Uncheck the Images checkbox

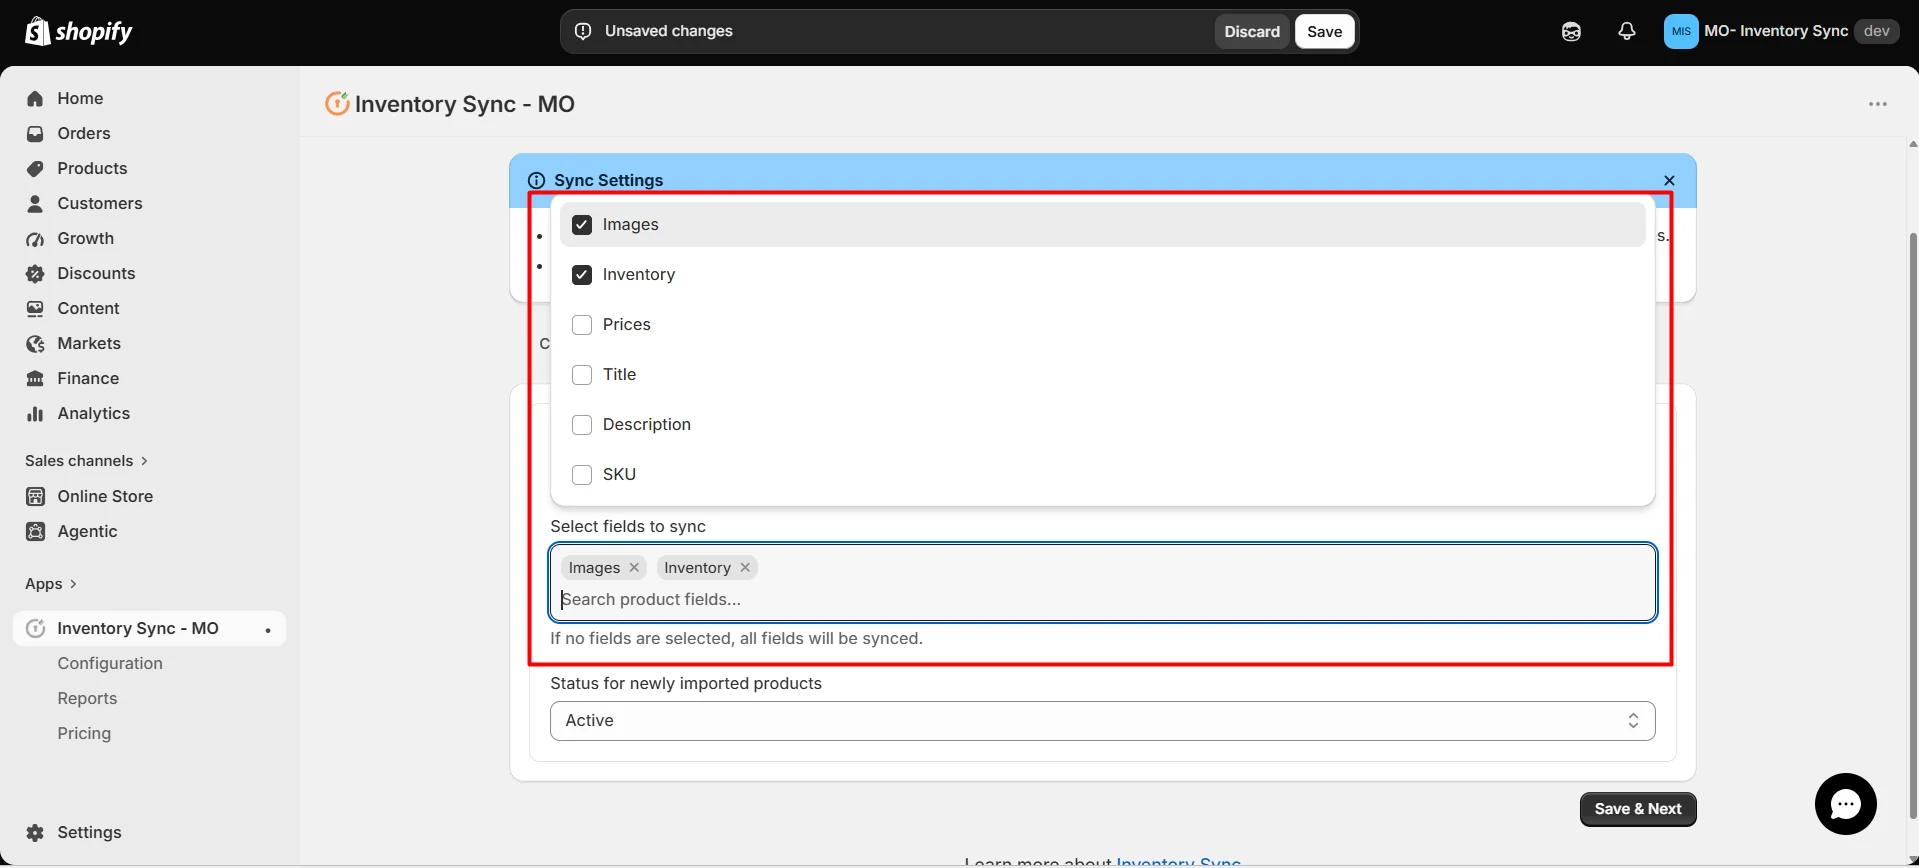[x=582, y=225]
